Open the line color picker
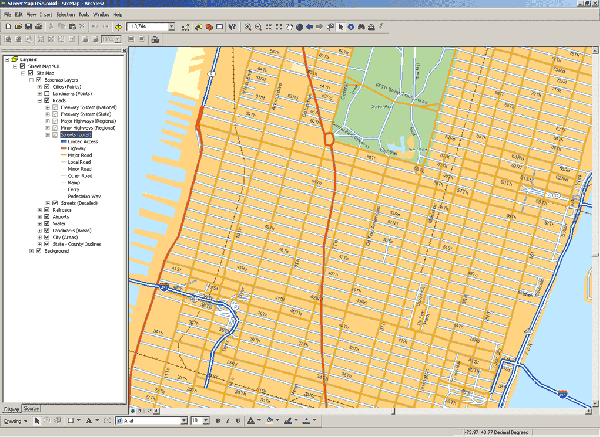 coord(290,421)
